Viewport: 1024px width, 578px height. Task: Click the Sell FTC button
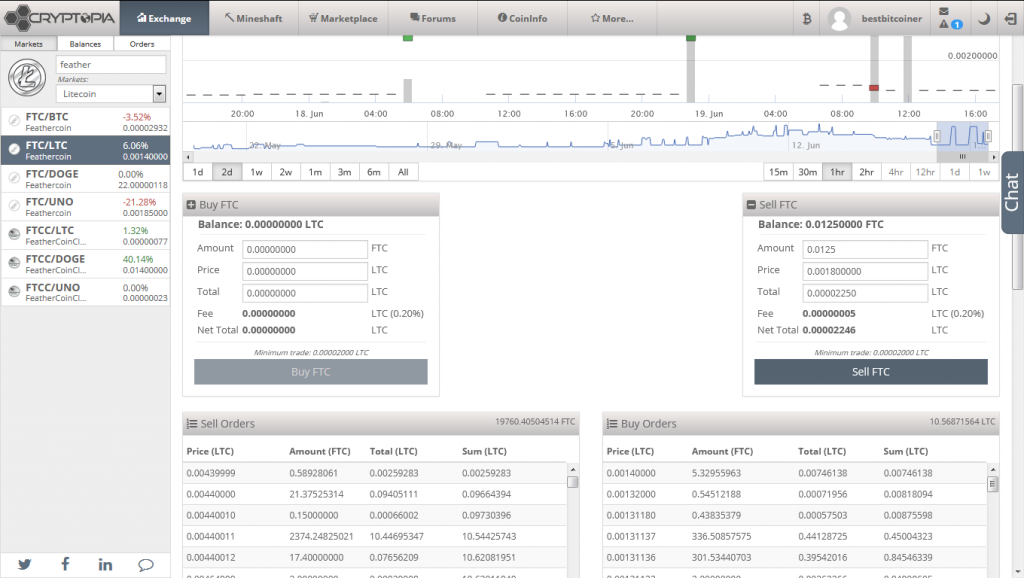point(871,372)
